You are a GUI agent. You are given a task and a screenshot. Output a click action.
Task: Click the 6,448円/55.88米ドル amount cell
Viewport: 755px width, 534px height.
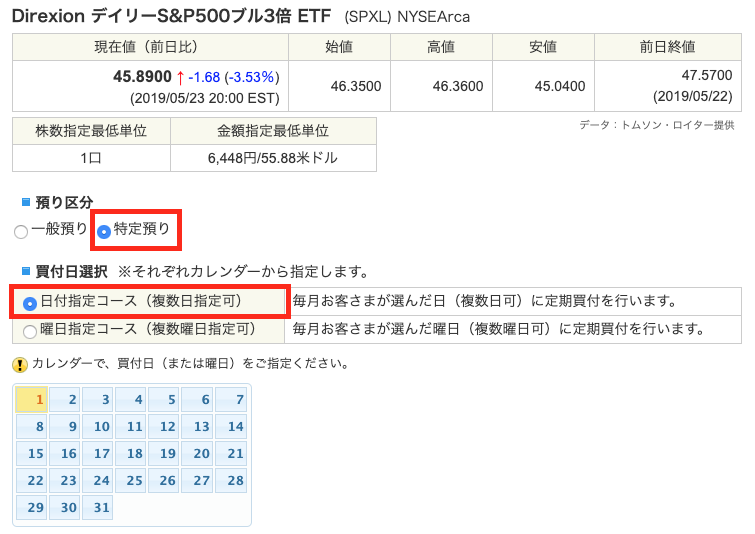click(273, 158)
